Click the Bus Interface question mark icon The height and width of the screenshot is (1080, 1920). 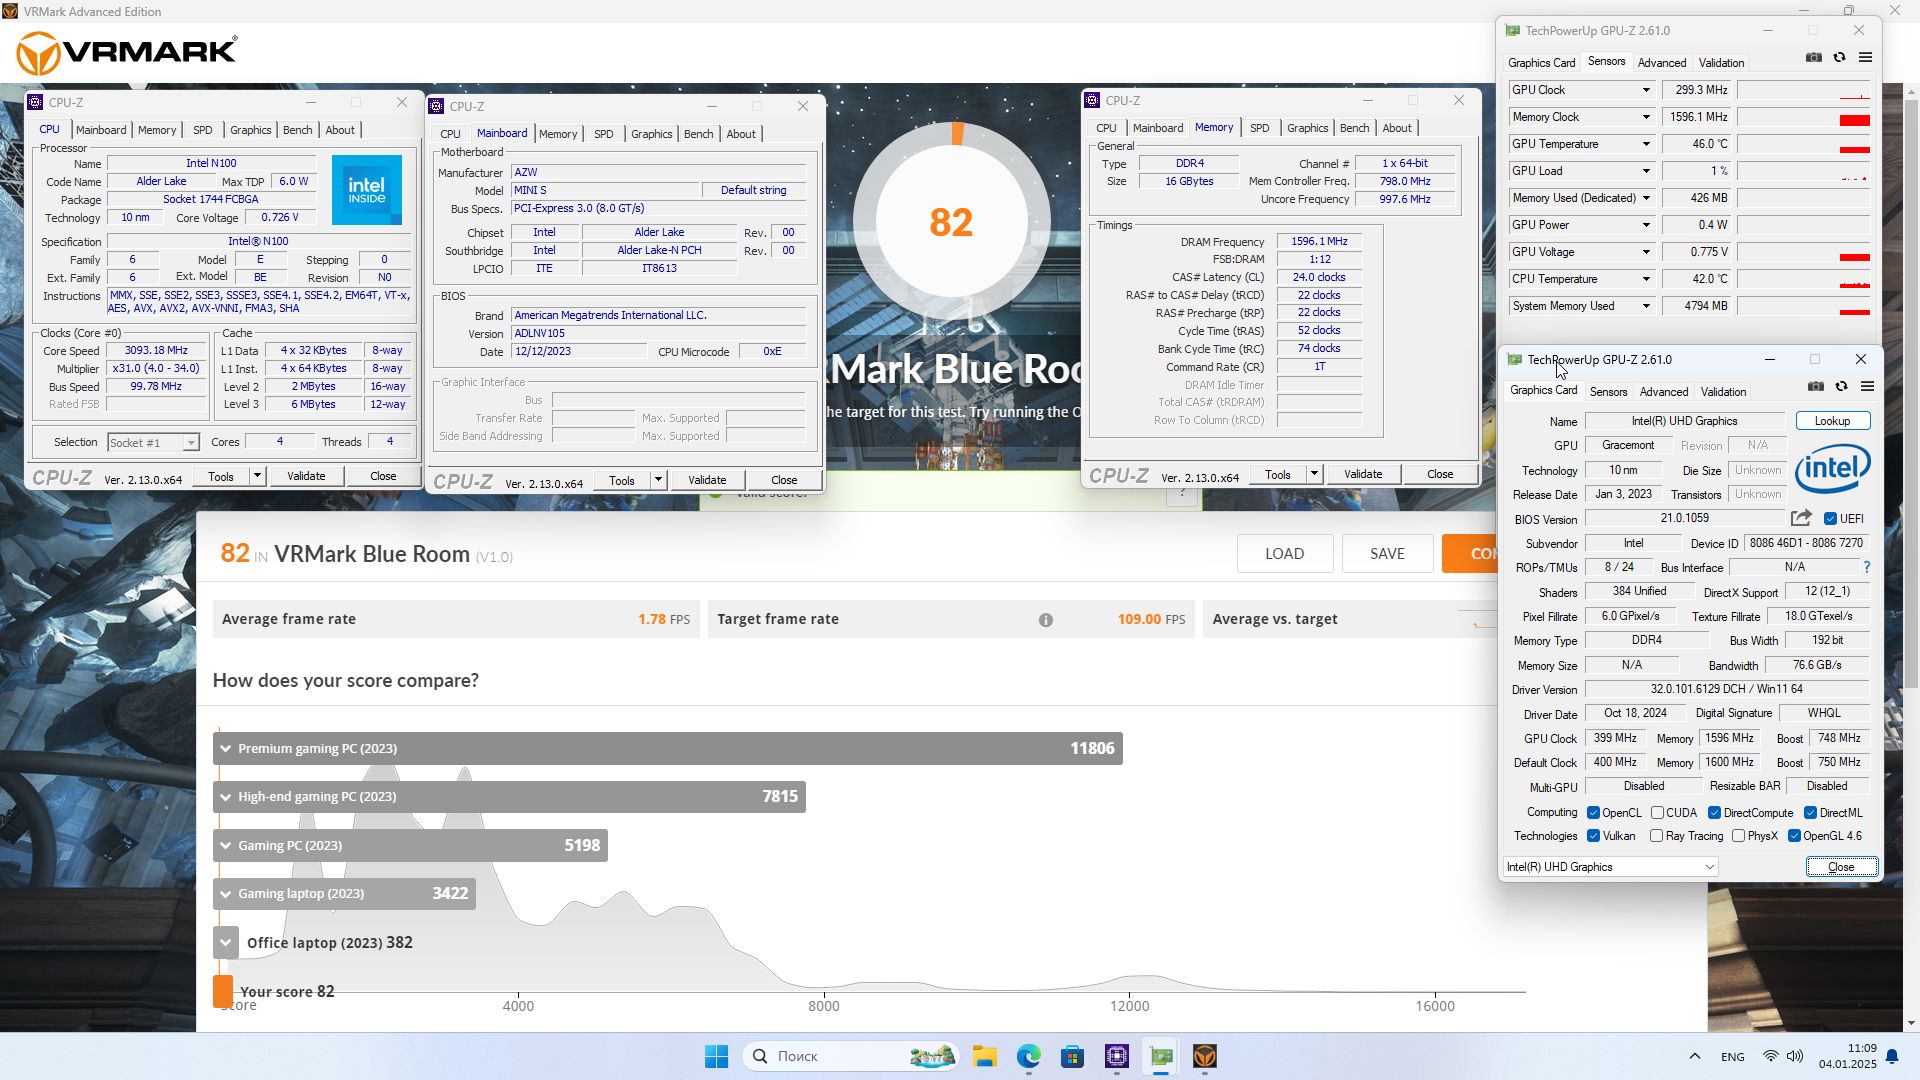click(1866, 567)
